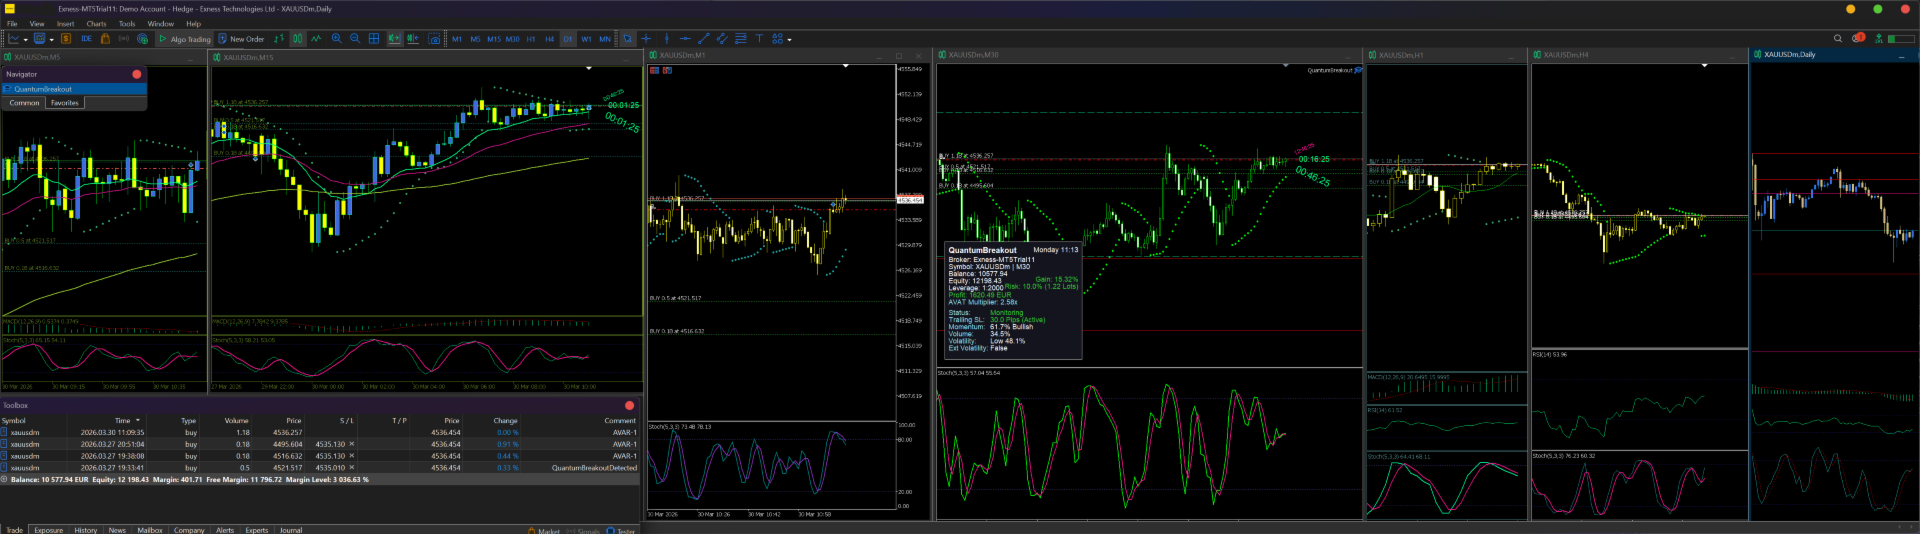This screenshot has height=534, width=1920.
Task: Expand the objects shapes dropdown arrow
Action: [790, 40]
